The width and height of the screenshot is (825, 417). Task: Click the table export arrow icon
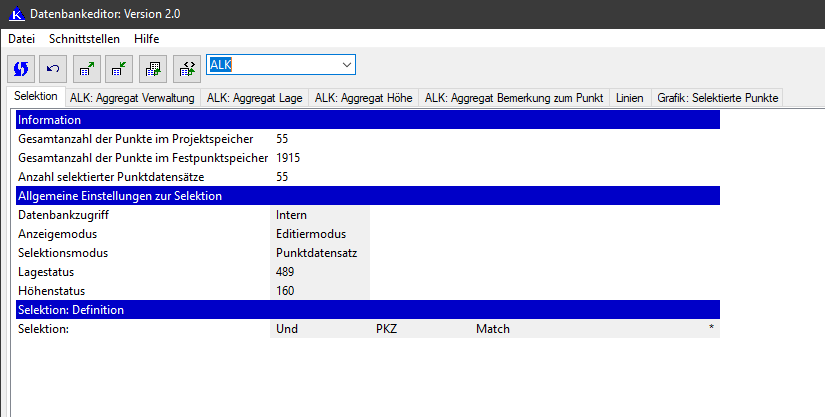pyautogui.click(x=87, y=67)
